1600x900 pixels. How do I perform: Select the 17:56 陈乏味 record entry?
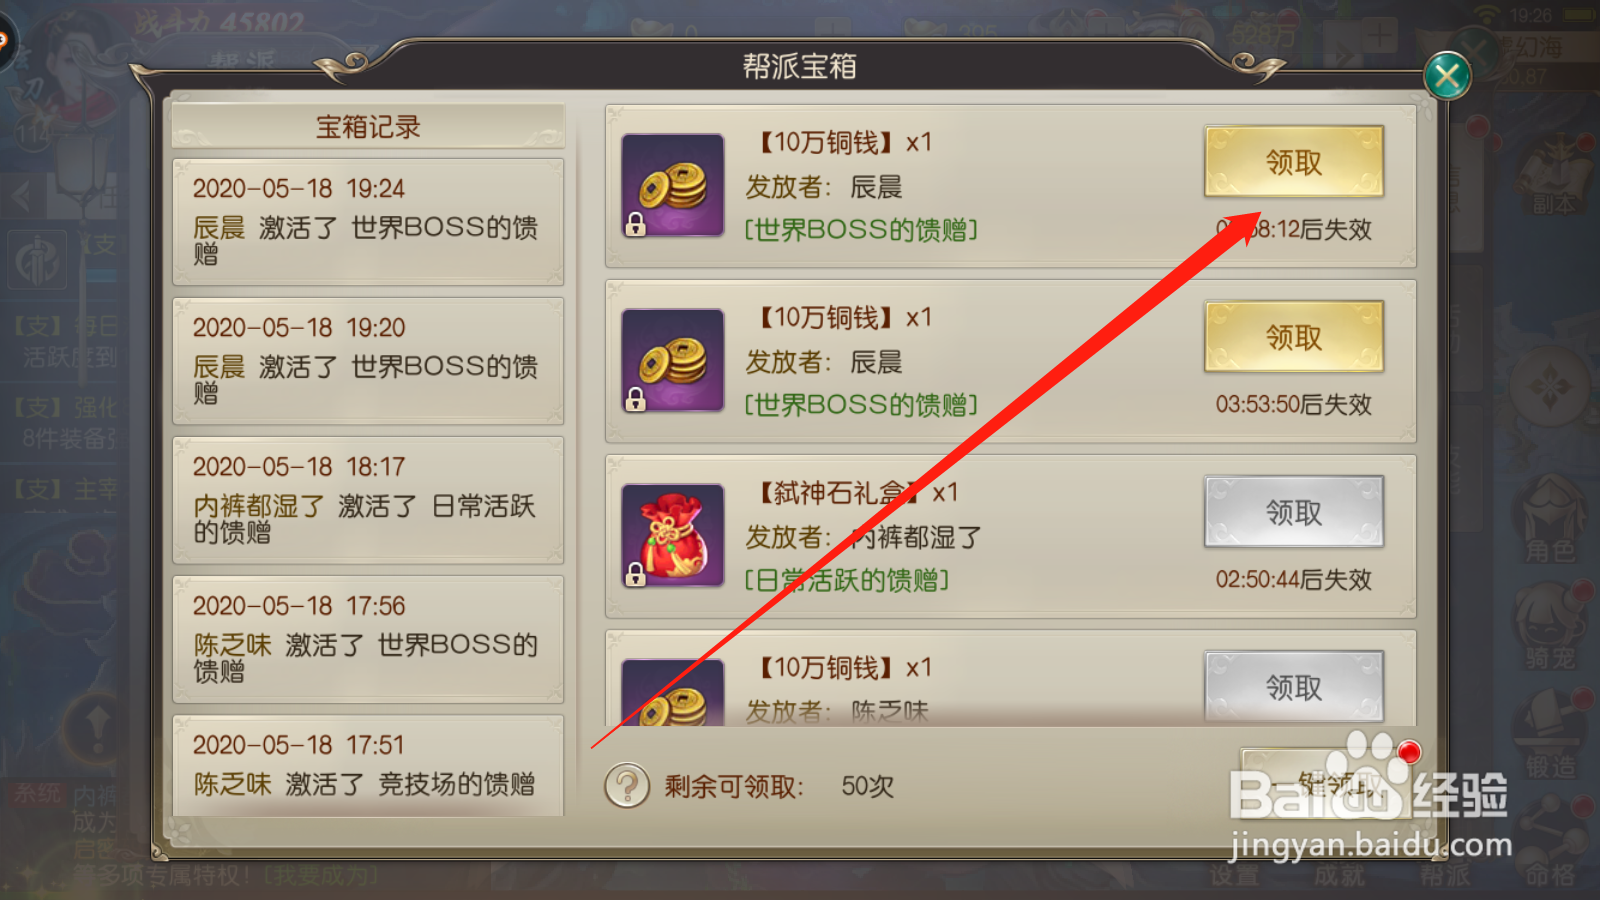(368, 639)
